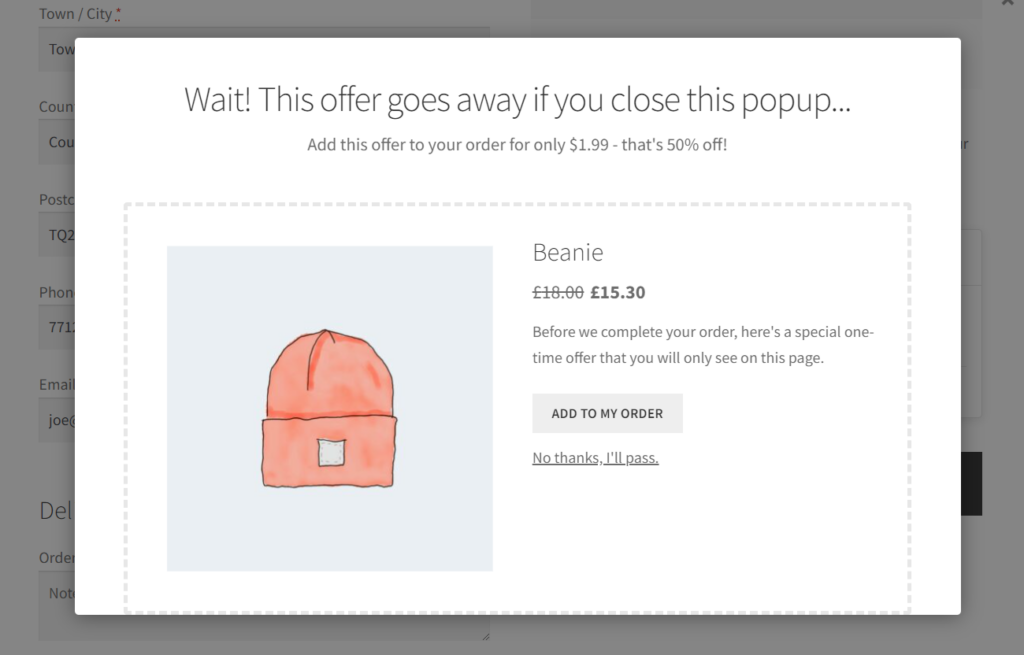Click the required asterisk beside Town / City

118,12
